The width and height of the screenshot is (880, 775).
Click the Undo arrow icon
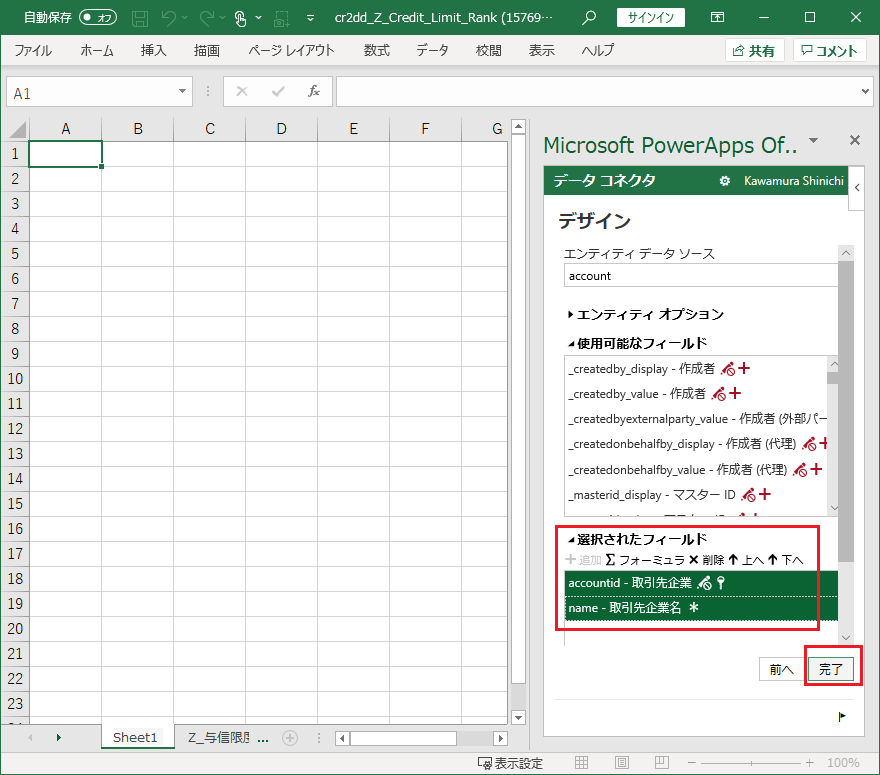pyautogui.click(x=168, y=18)
